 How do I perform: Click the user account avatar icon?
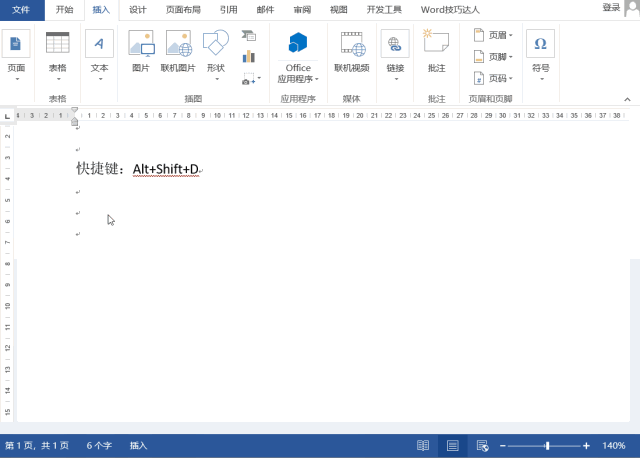tap(632, 8)
